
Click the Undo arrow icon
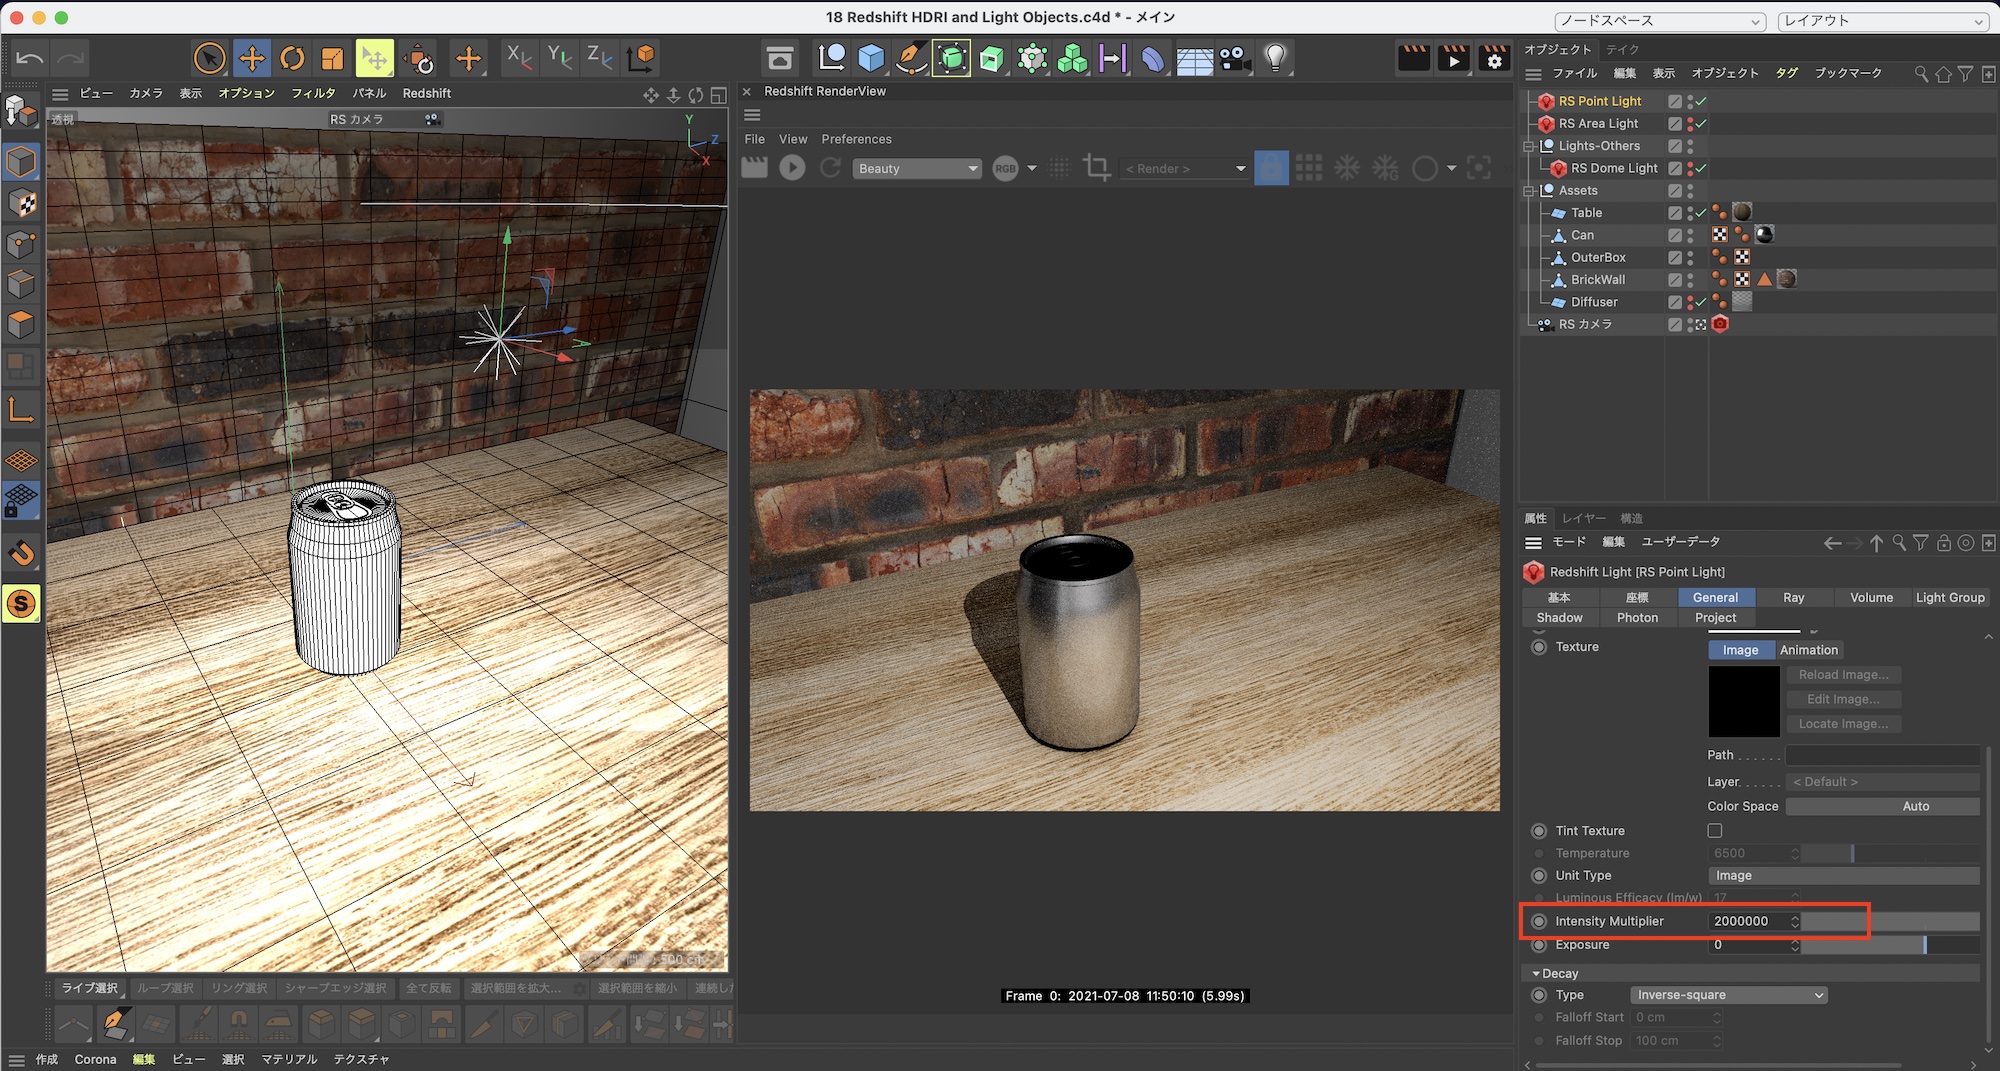29,59
